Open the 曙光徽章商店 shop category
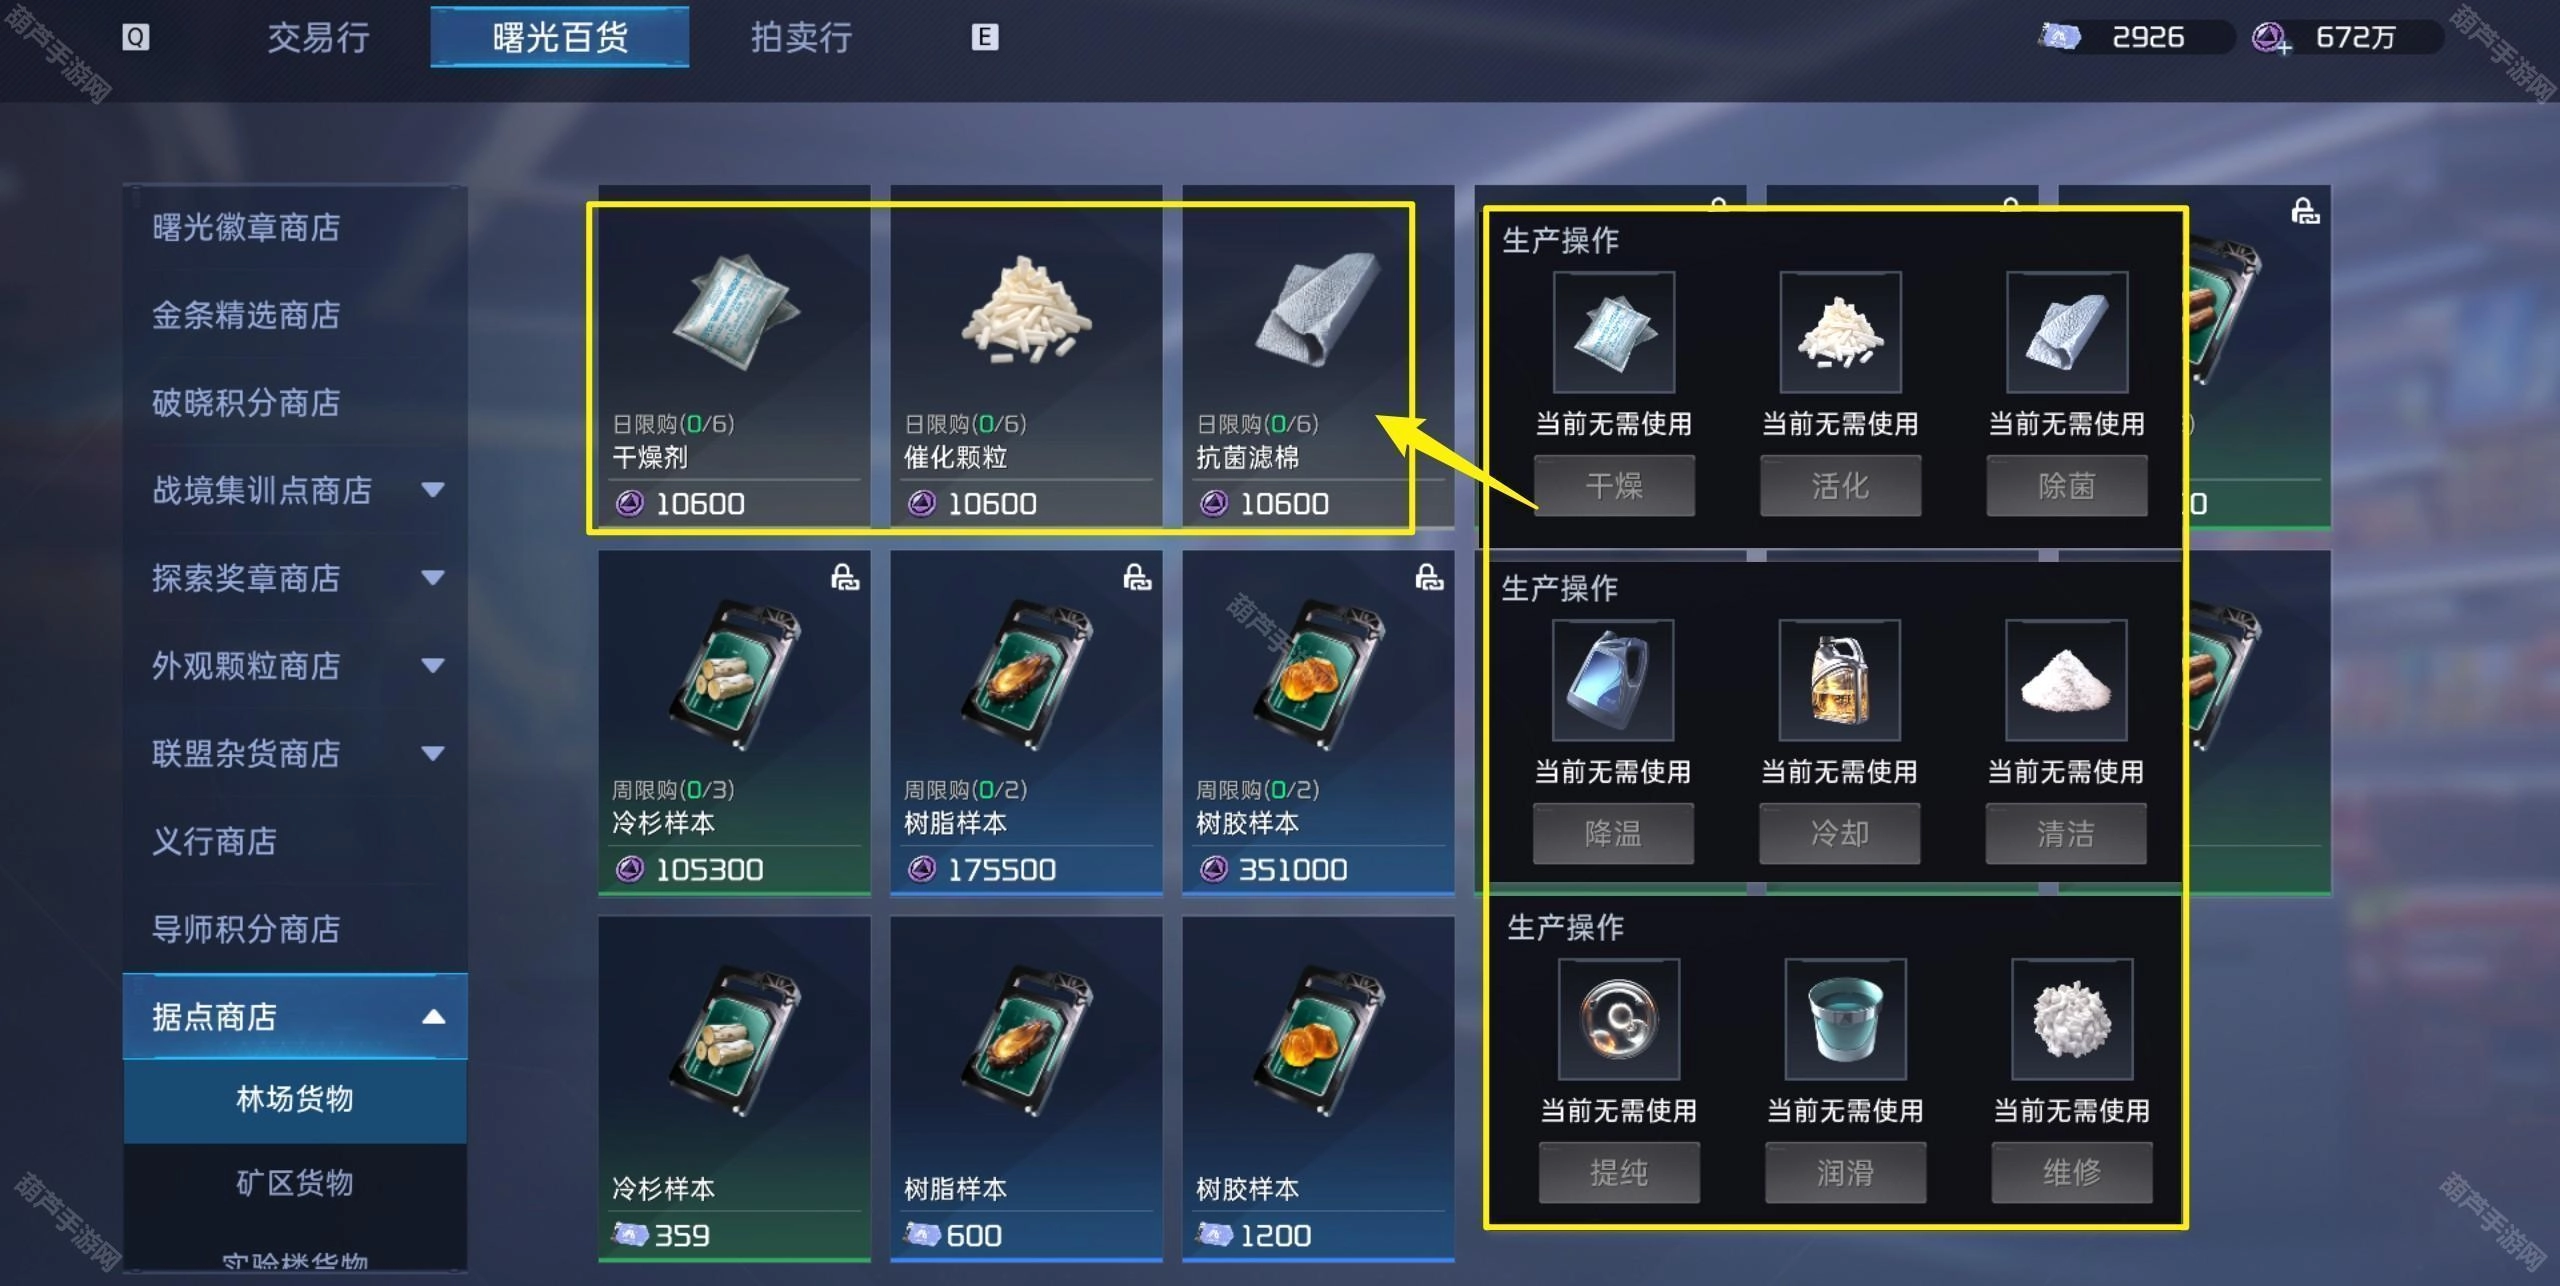Image resolution: width=2560 pixels, height=1286 pixels. (x=246, y=228)
